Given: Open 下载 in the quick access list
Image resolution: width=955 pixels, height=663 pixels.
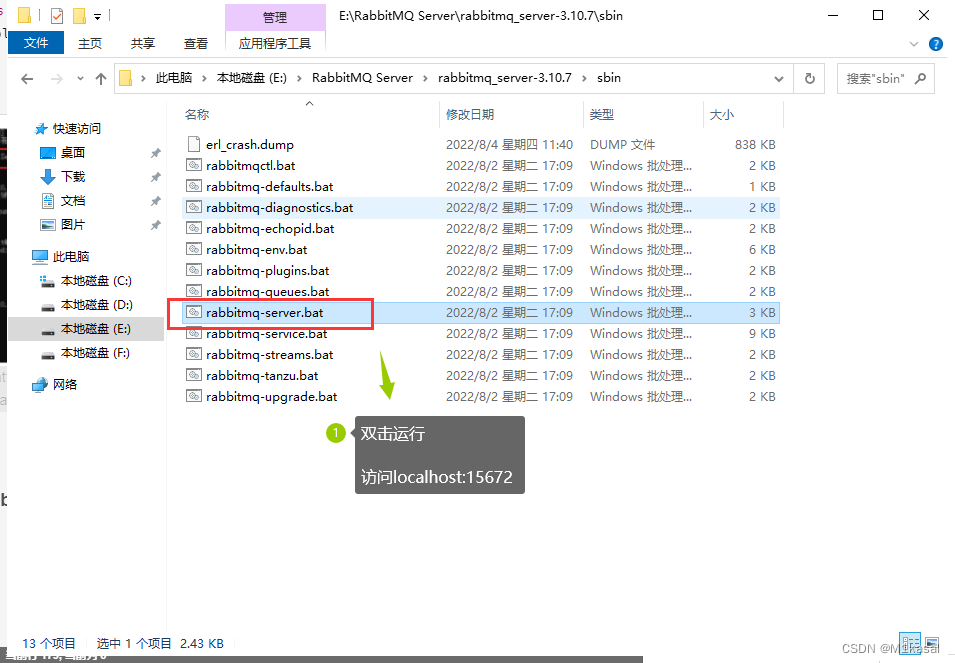Looking at the screenshot, I should tap(73, 177).
